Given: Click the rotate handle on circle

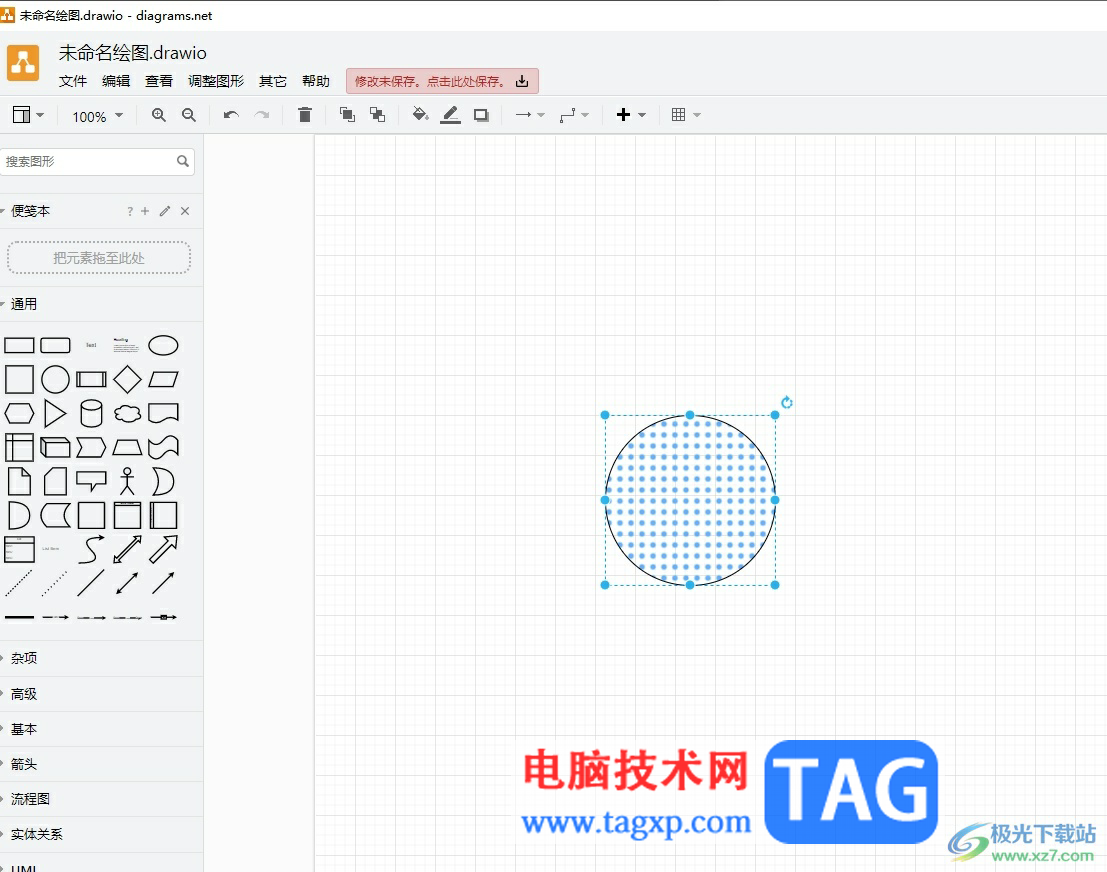Looking at the screenshot, I should pyautogui.click(x=786, y=402).
